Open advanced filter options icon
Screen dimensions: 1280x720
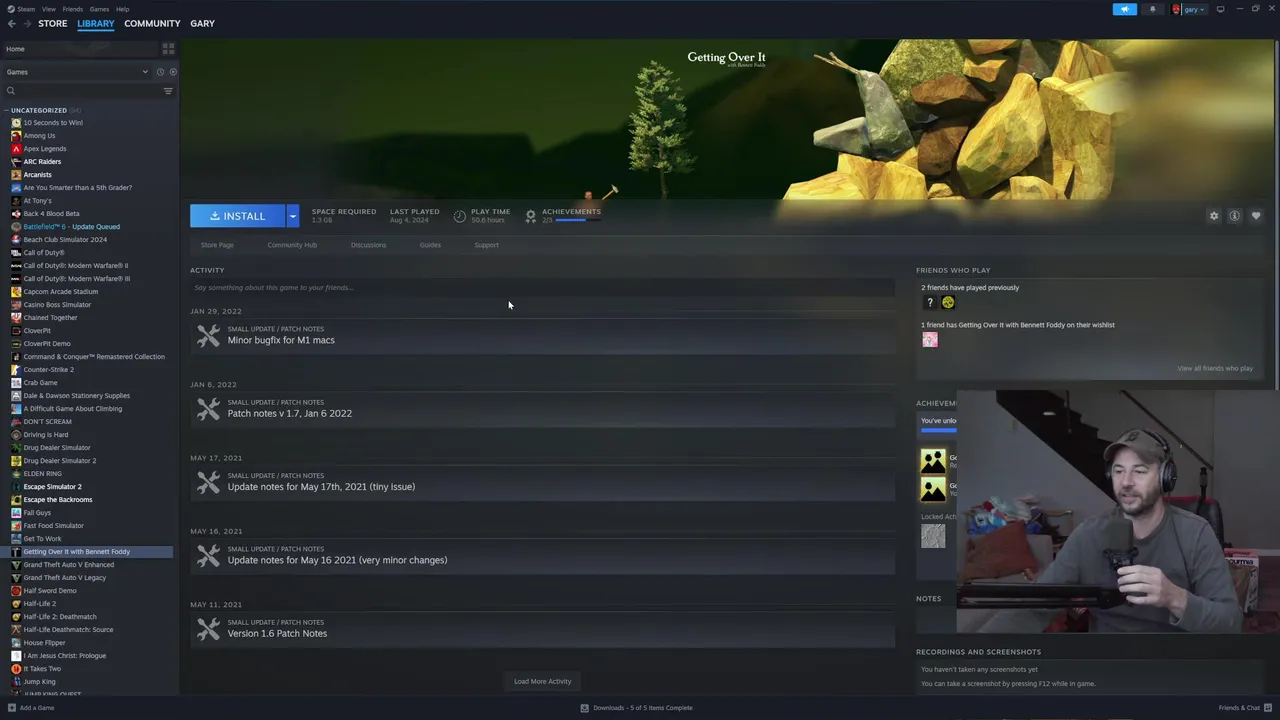point(168,91)
